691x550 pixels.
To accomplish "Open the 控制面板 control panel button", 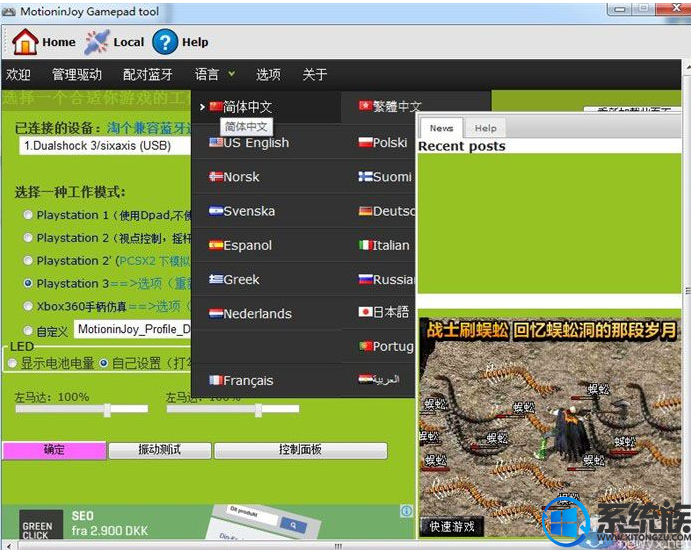I will point(301,450).
